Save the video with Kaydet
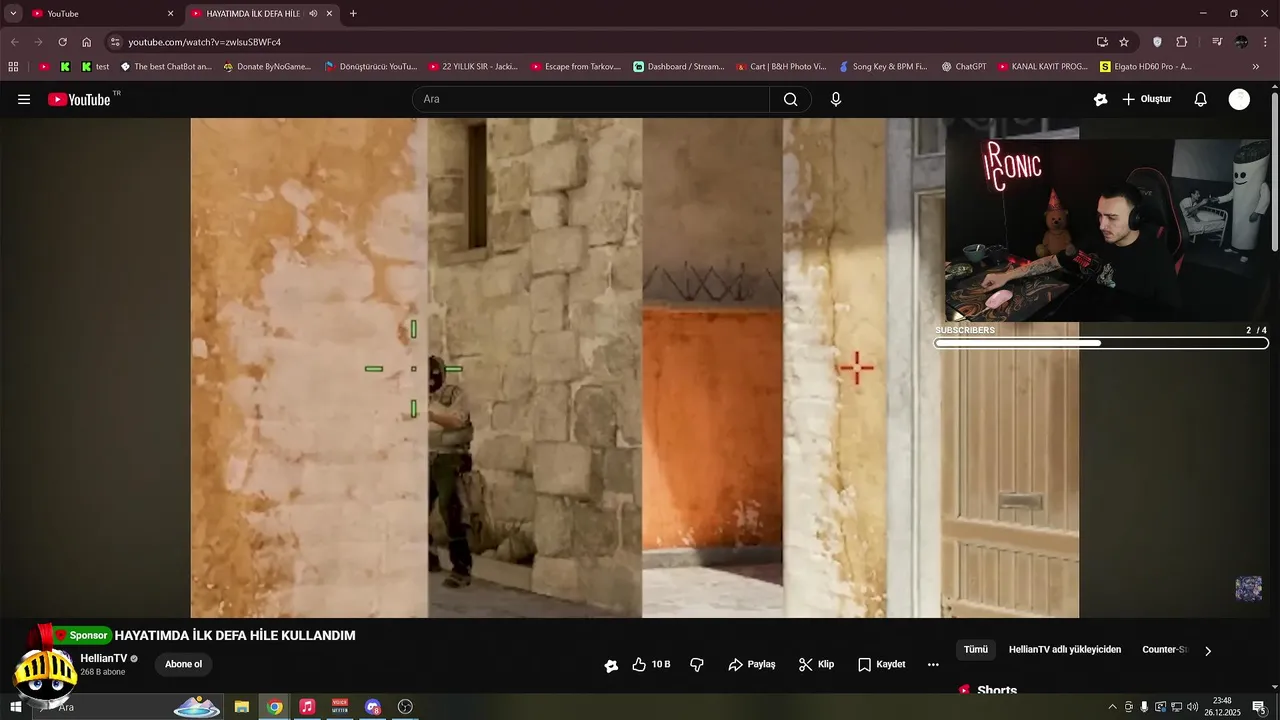The image size is (1280, 720). point(881,664)
